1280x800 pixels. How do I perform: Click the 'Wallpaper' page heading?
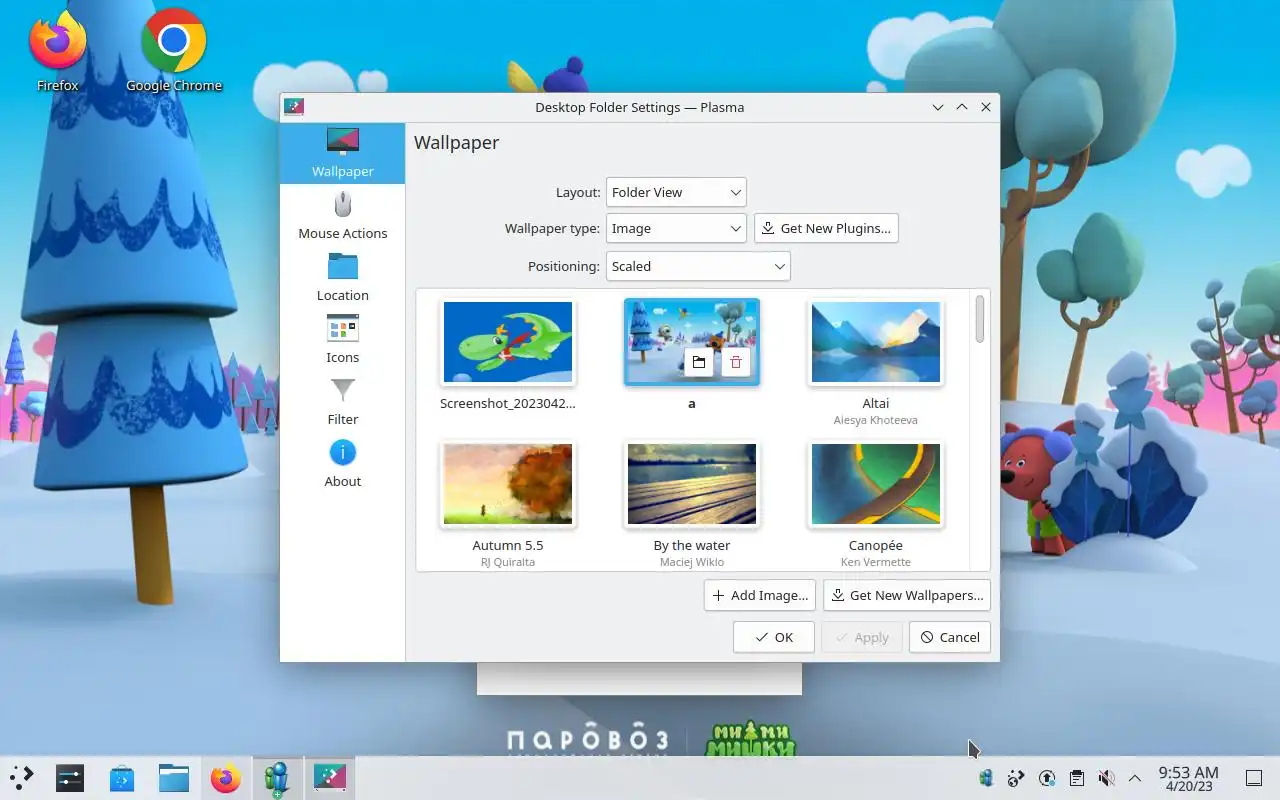pyautogui.click(x=457, y=142)
